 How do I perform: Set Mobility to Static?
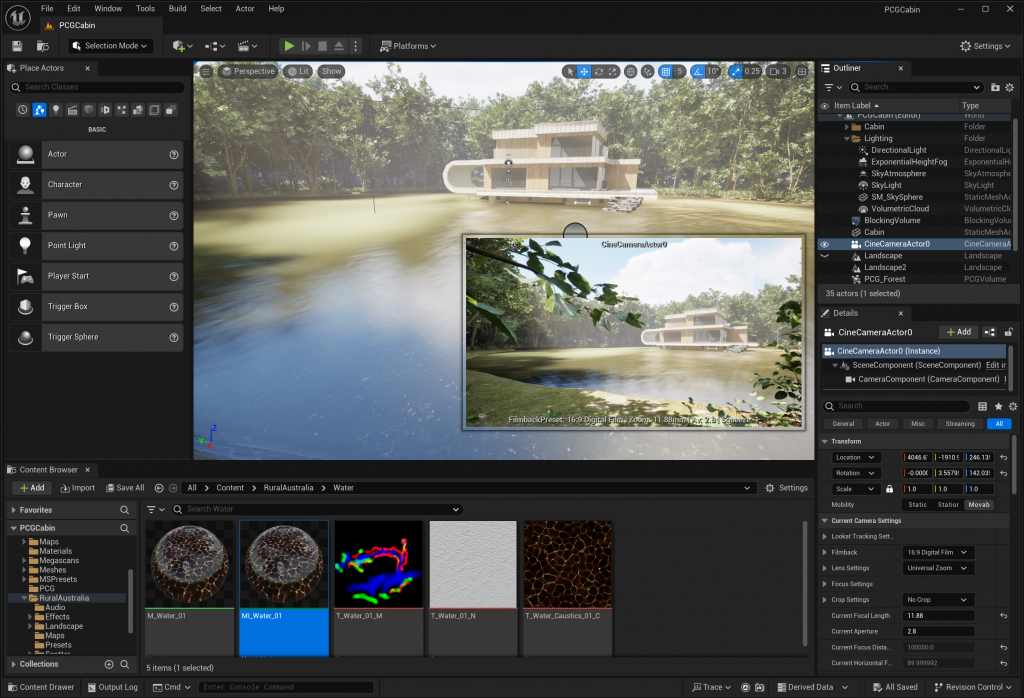point(918,505)
